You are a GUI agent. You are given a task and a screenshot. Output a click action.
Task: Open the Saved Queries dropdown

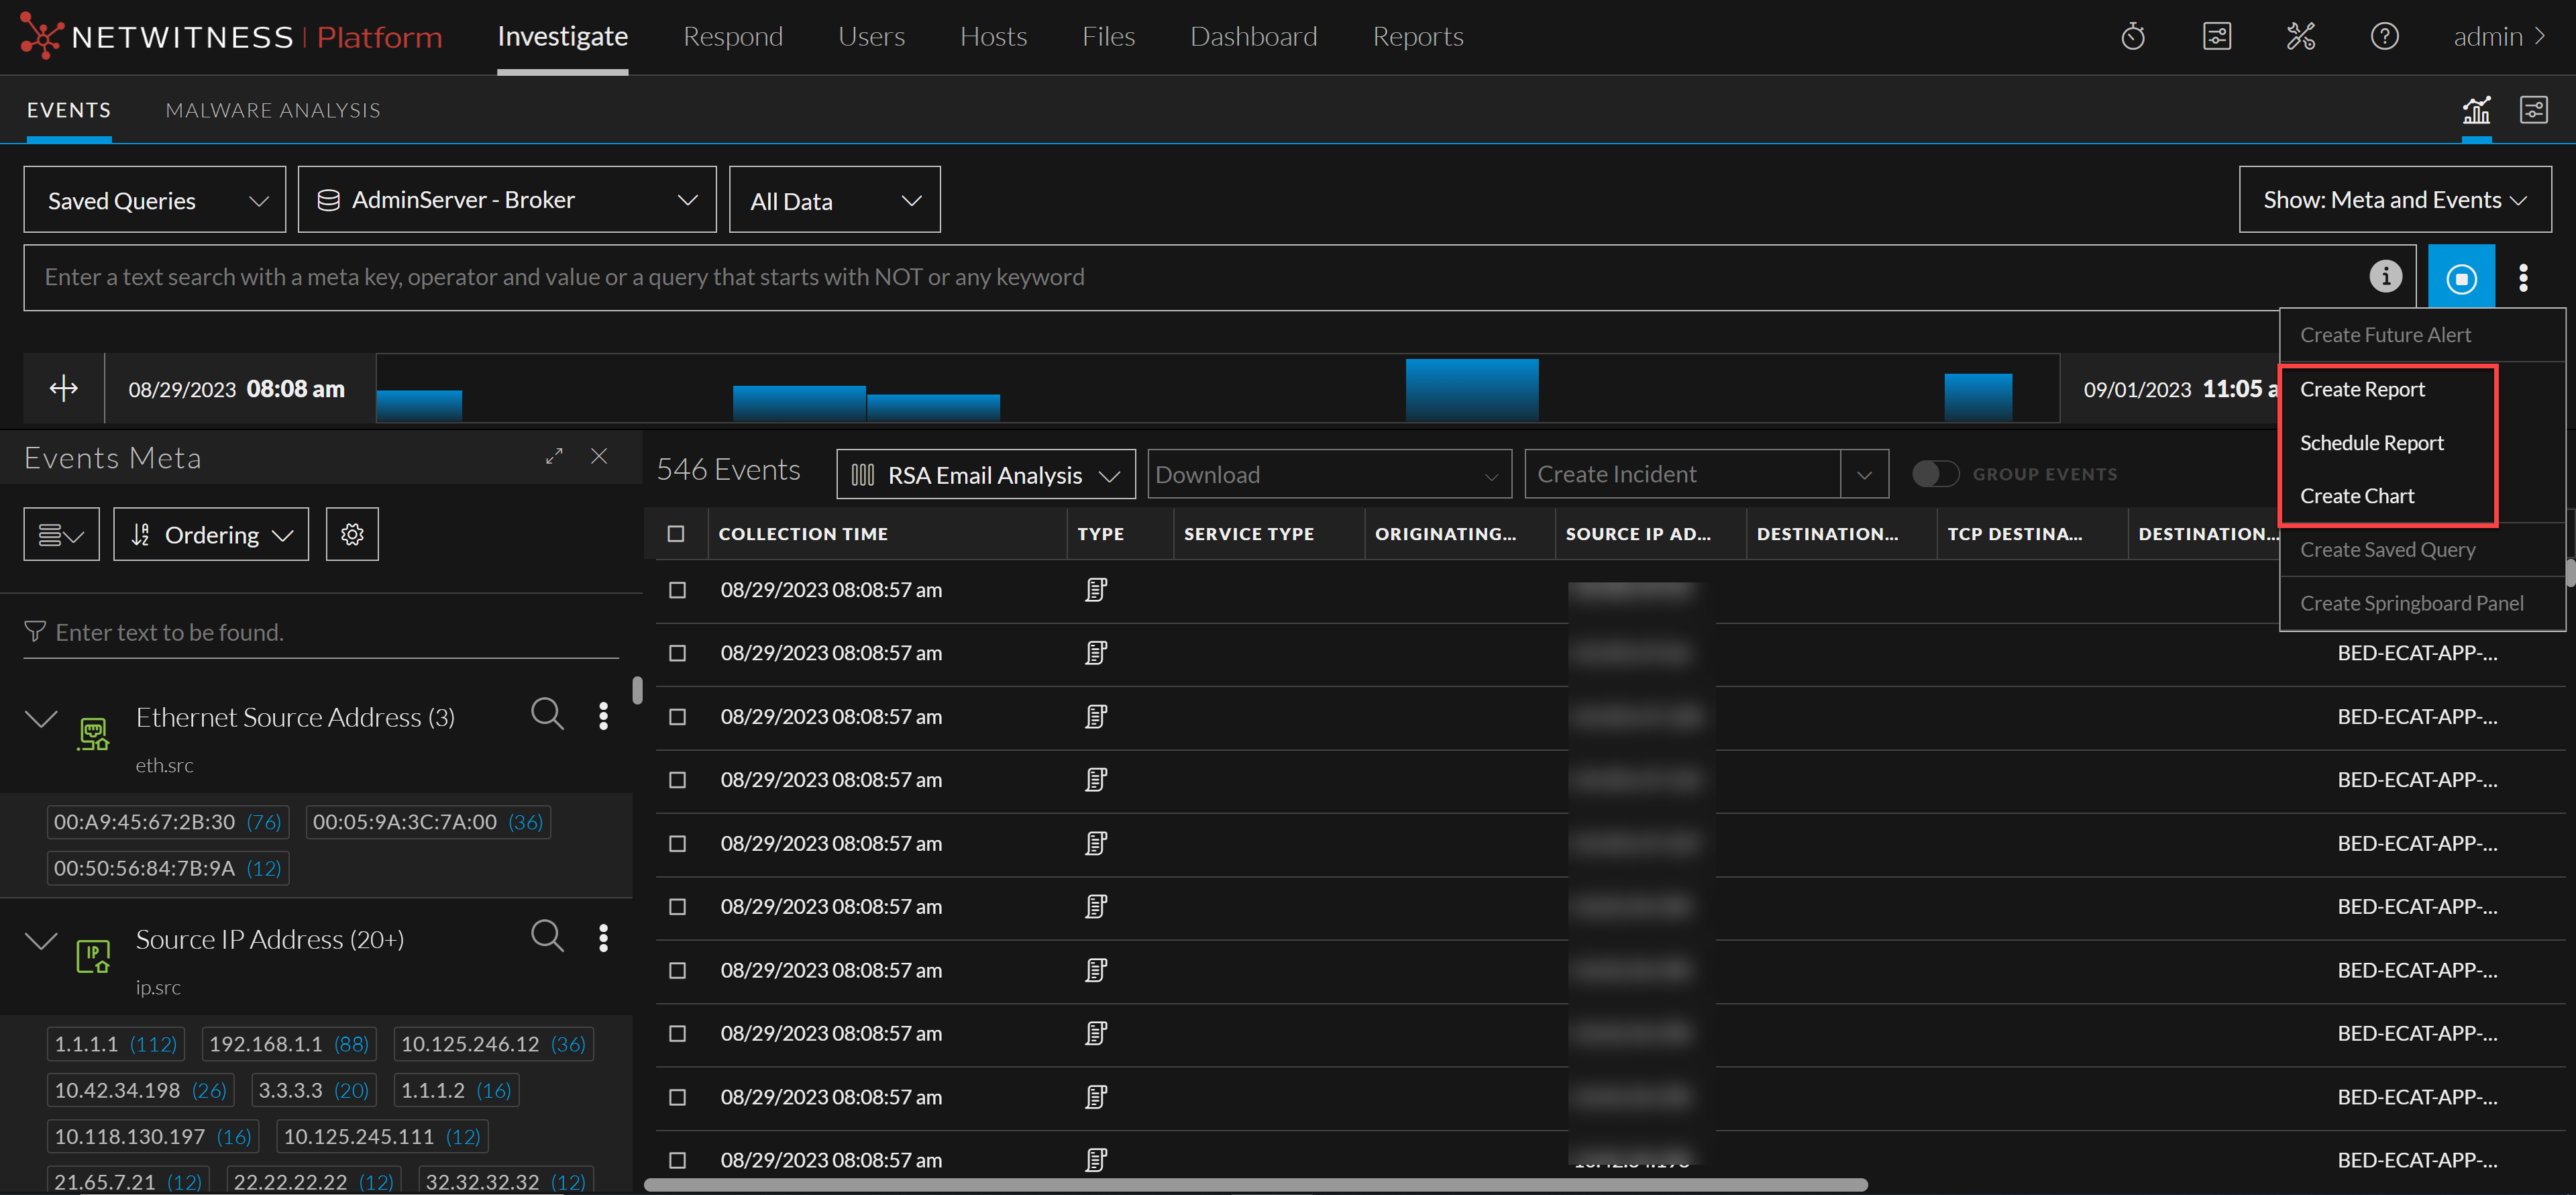click(x=155, y=200)
